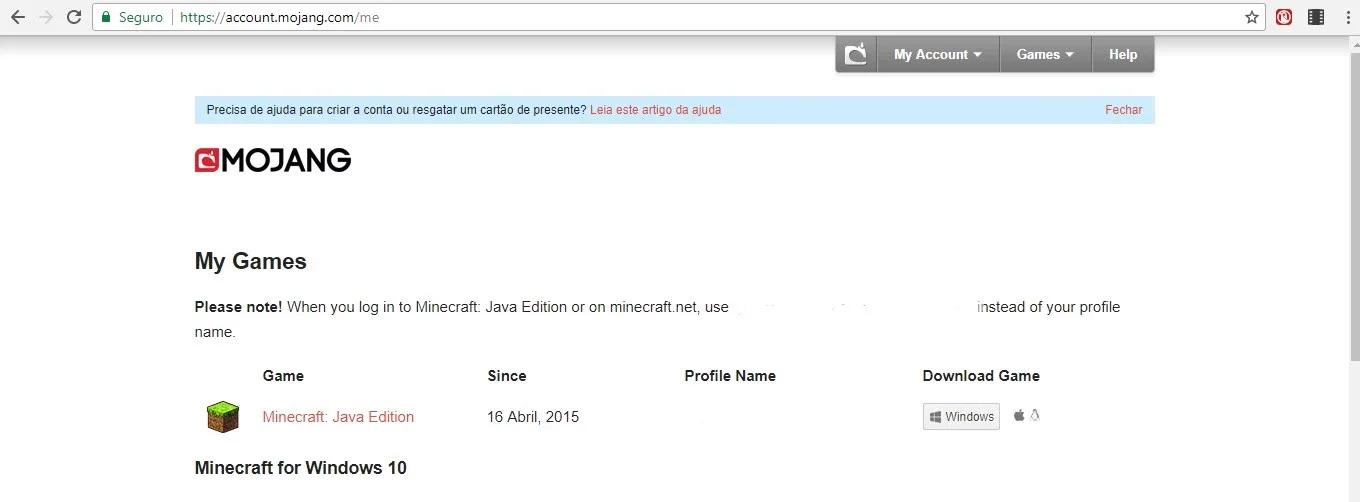The height and width of the screenshot is (502, 1360).
Task: Open the Games dropdown menu
Action: point(1045,54)
